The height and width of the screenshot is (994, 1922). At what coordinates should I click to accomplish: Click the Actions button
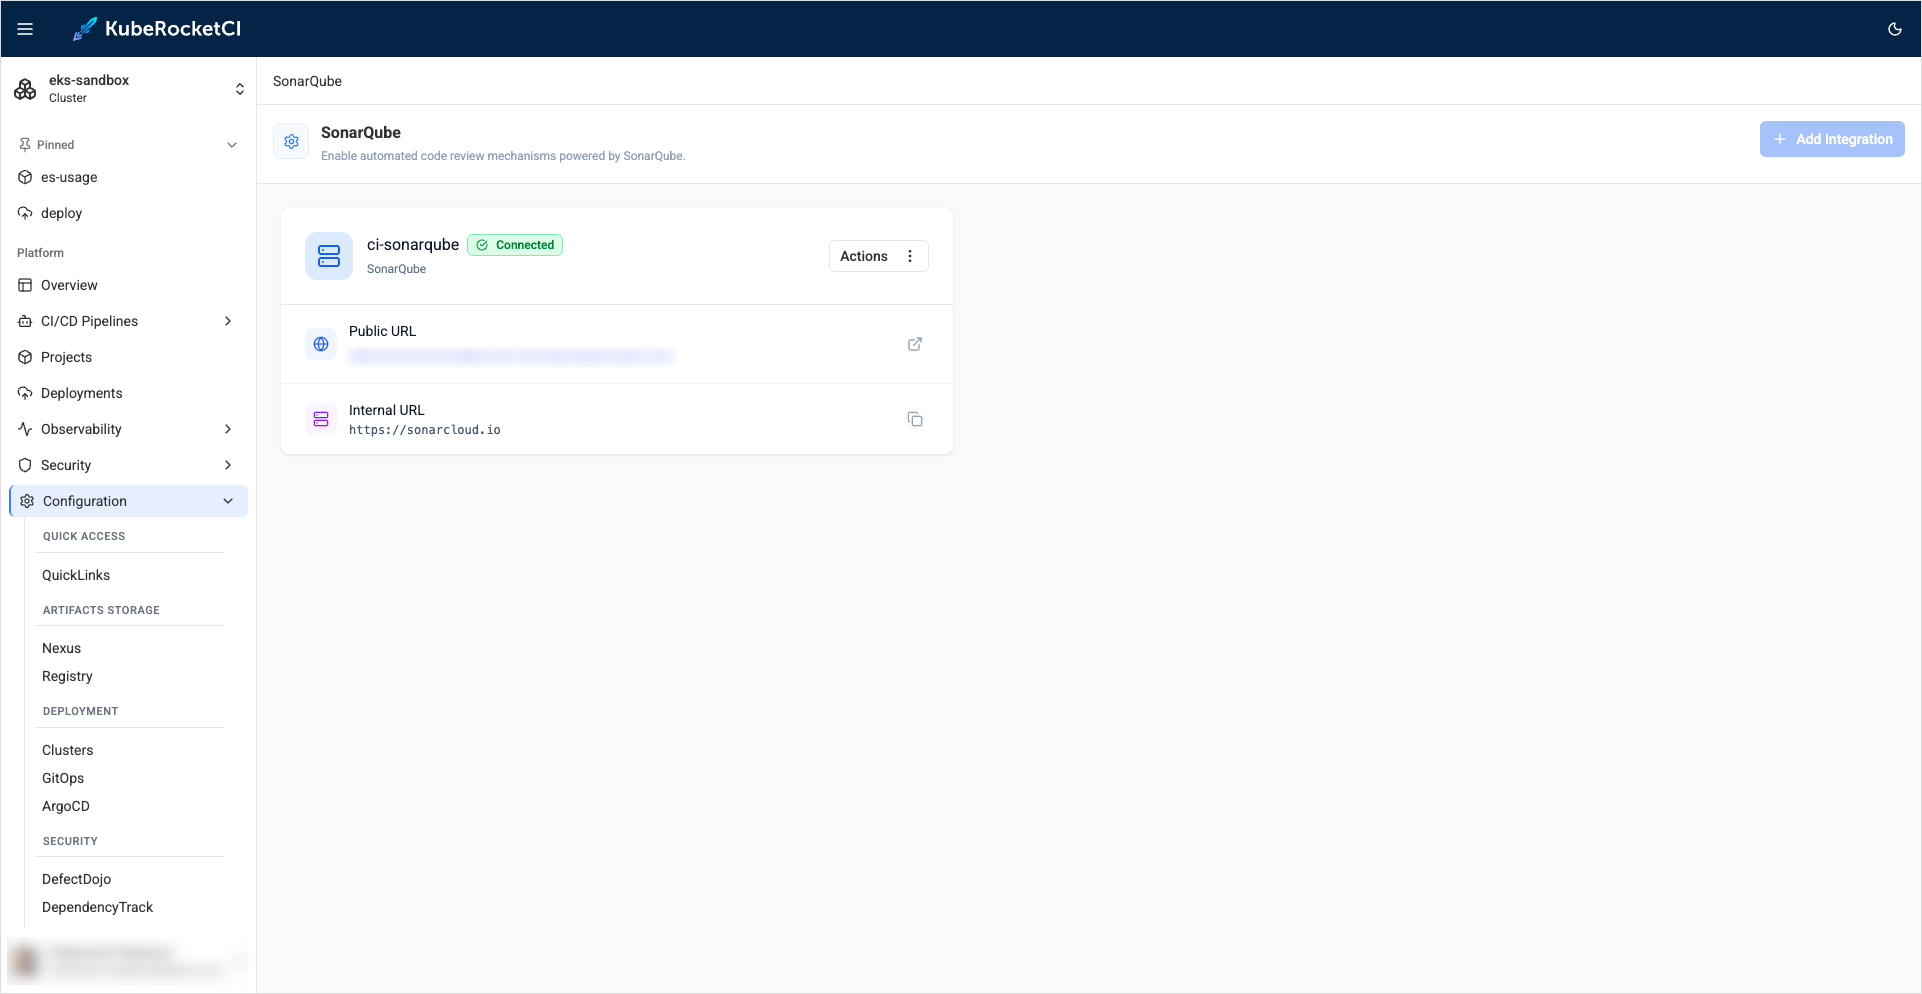[863, 256]
